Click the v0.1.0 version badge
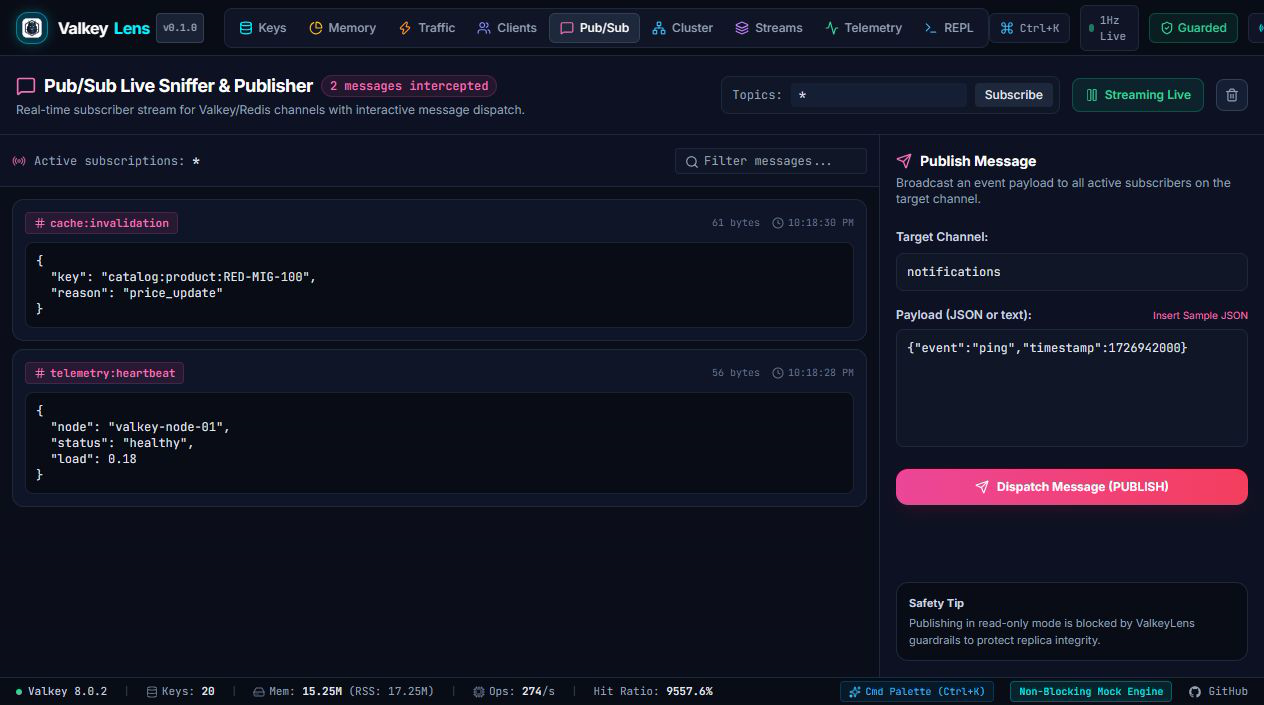This screenshot has height=705, width=1264. tap(180, 28)
